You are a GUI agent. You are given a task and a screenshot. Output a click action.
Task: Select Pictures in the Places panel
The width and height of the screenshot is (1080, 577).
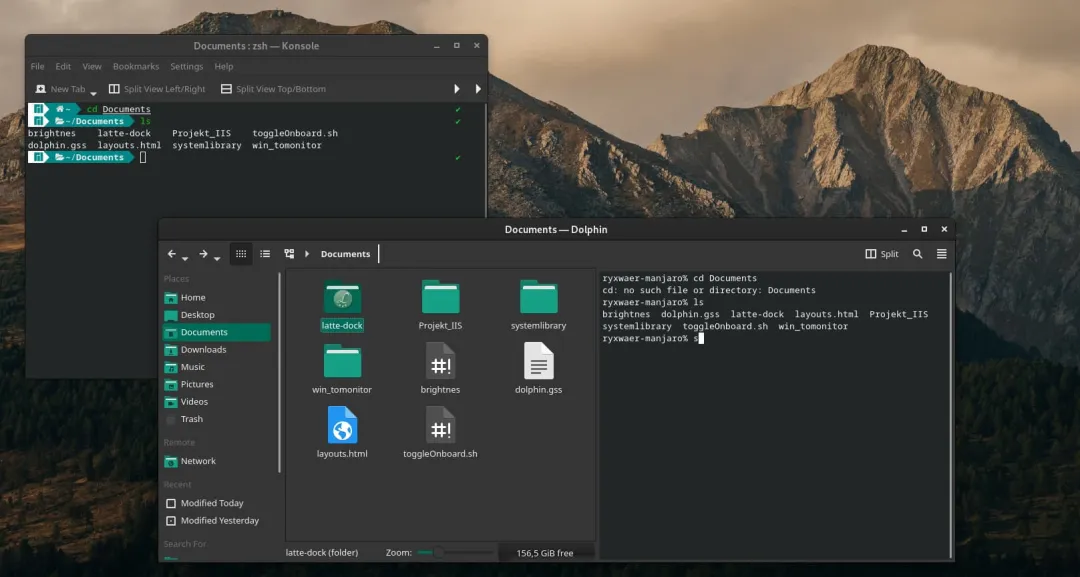coord(217,384)
